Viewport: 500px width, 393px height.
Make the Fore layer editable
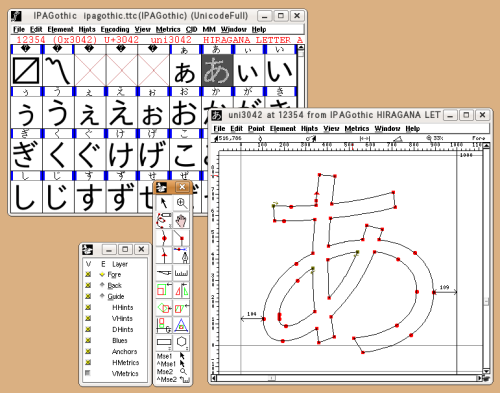pyautogui.click(x=102, y=274)
